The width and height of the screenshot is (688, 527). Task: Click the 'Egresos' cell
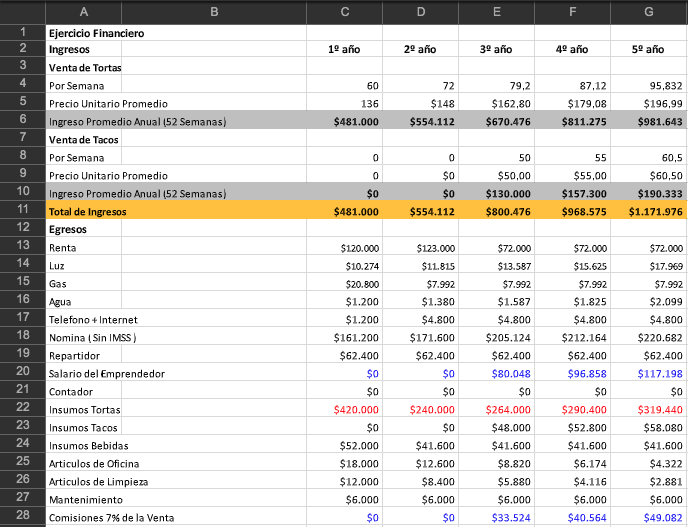tap(83, 229)
